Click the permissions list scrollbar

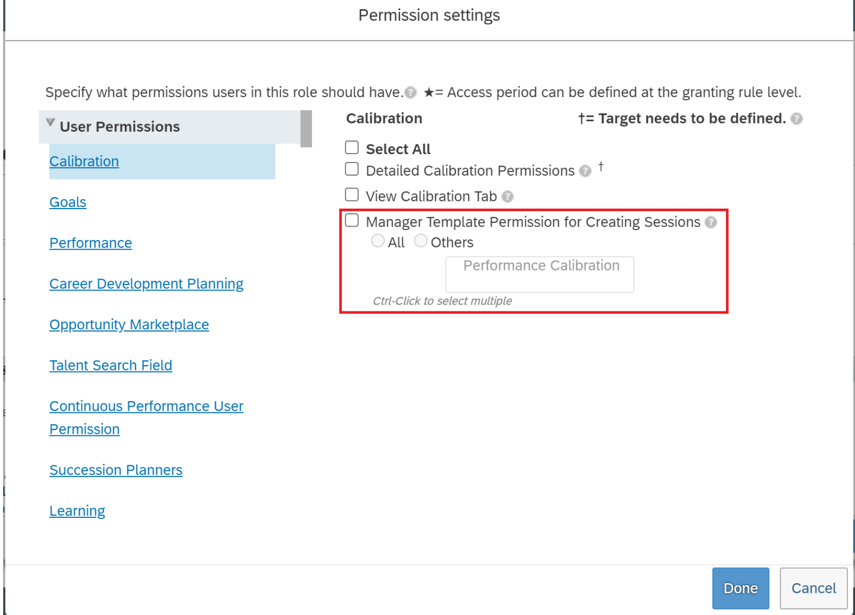[306, 129]
